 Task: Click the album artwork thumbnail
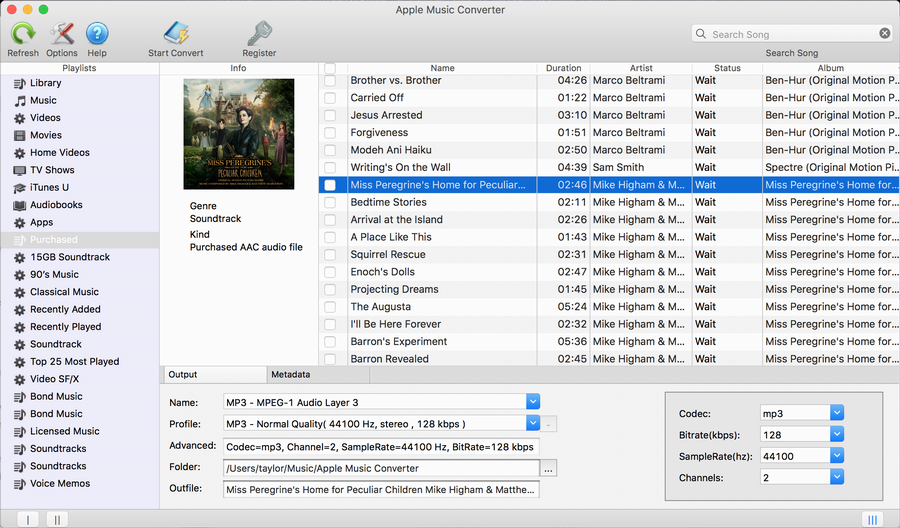[239, 134]
